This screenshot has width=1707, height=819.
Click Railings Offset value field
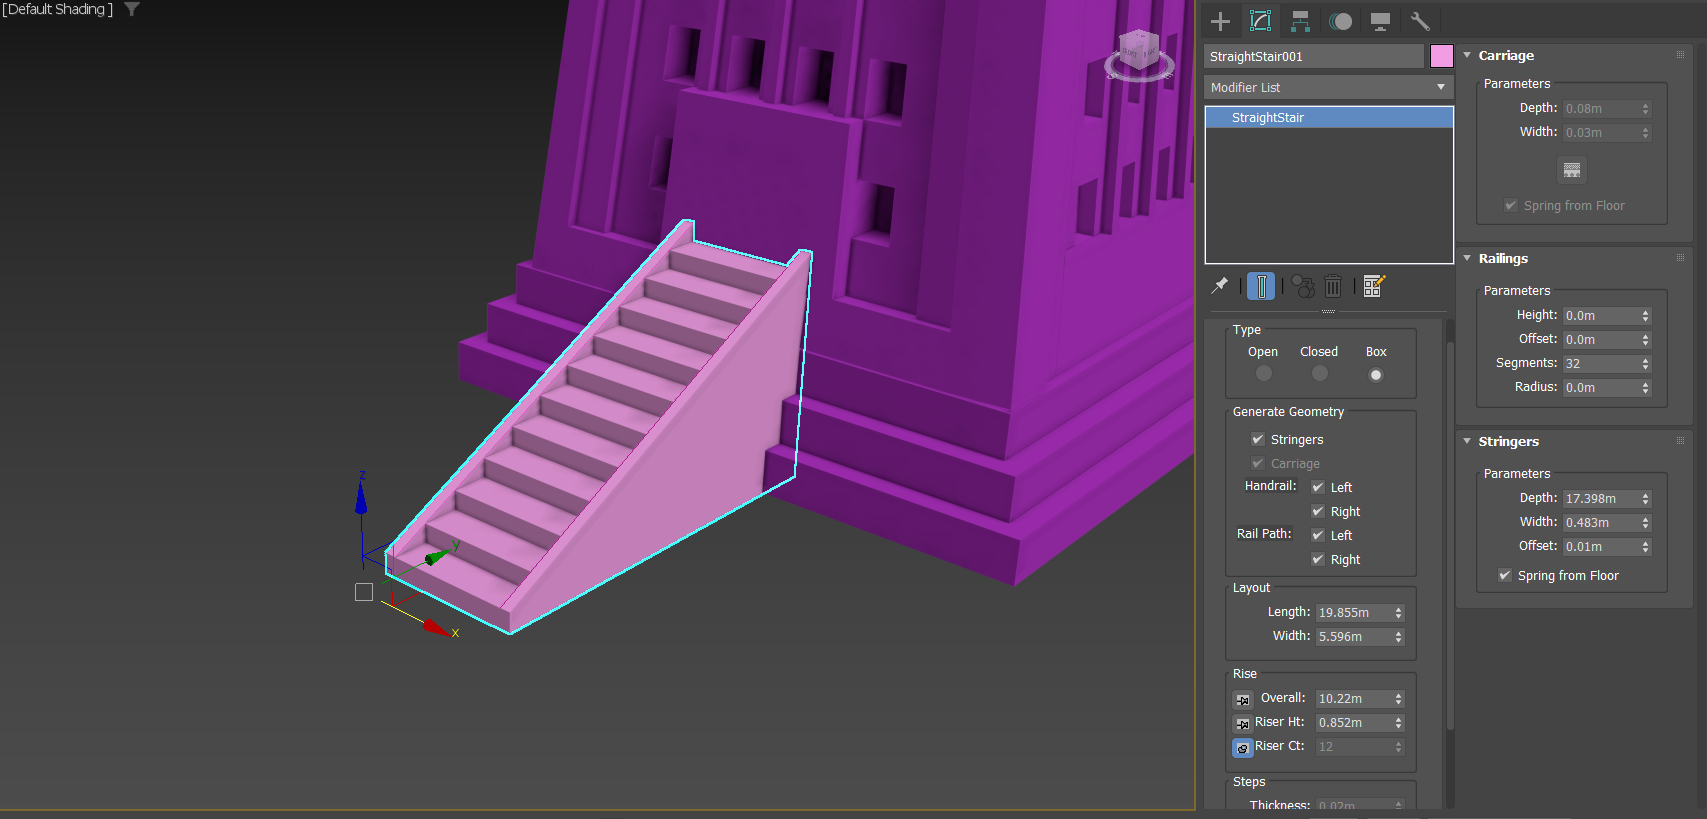(x=1601, y=340)
